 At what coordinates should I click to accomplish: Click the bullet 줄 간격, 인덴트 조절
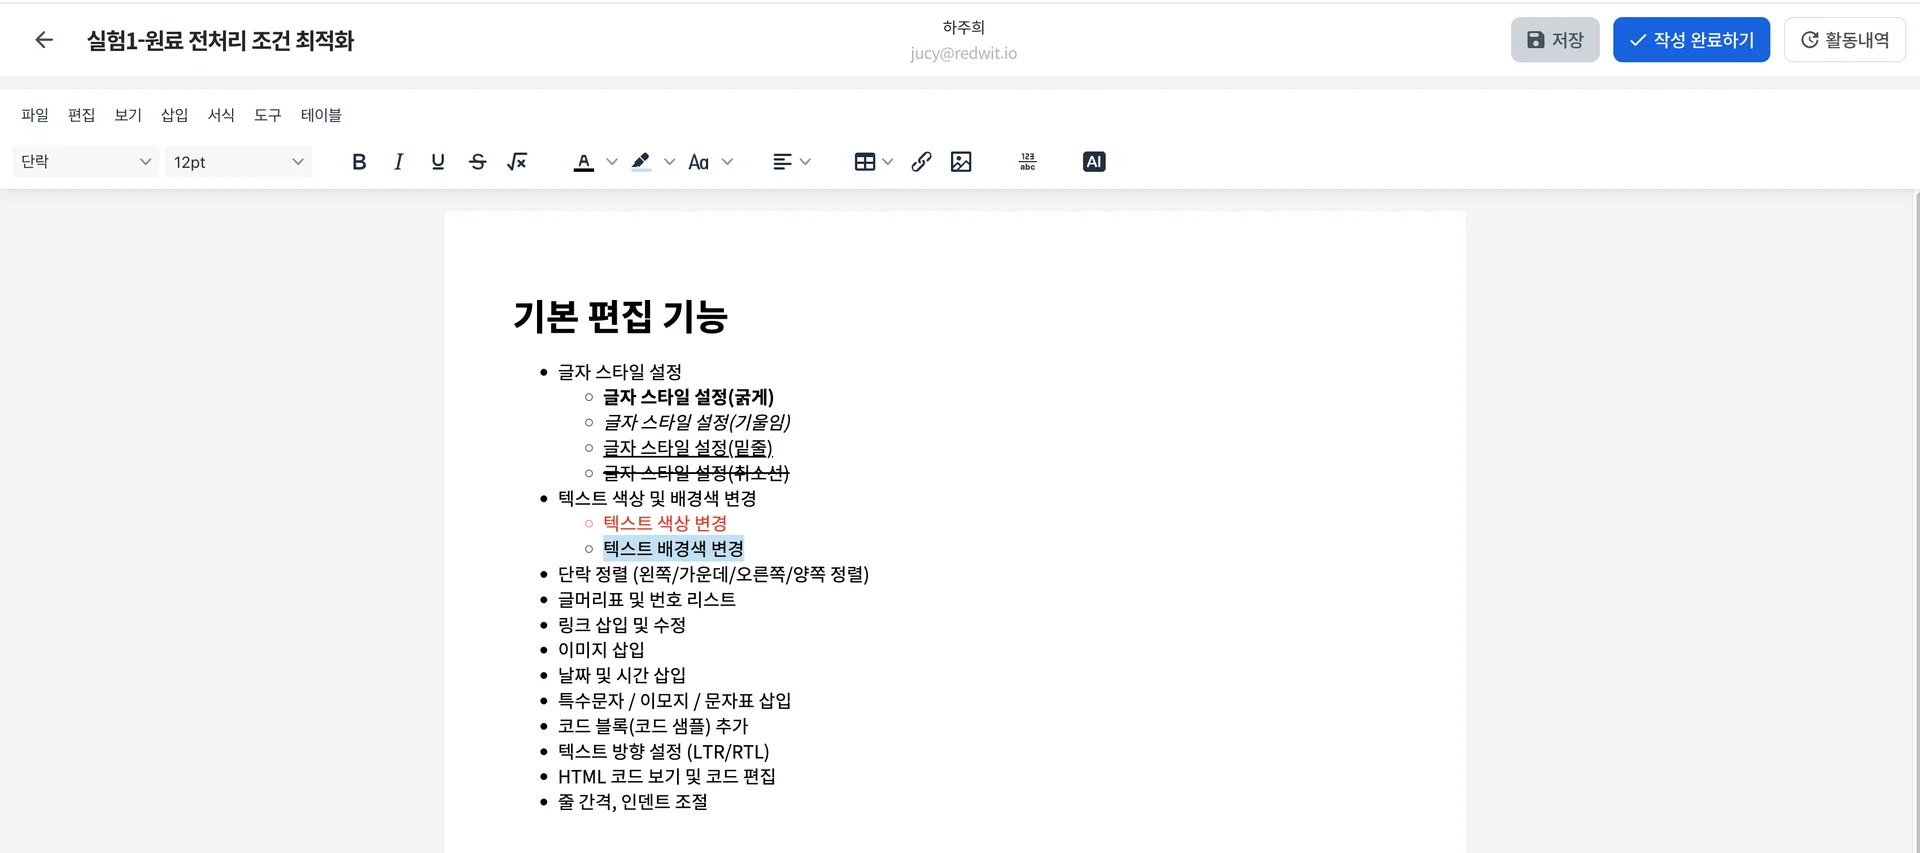pos(633,802)
